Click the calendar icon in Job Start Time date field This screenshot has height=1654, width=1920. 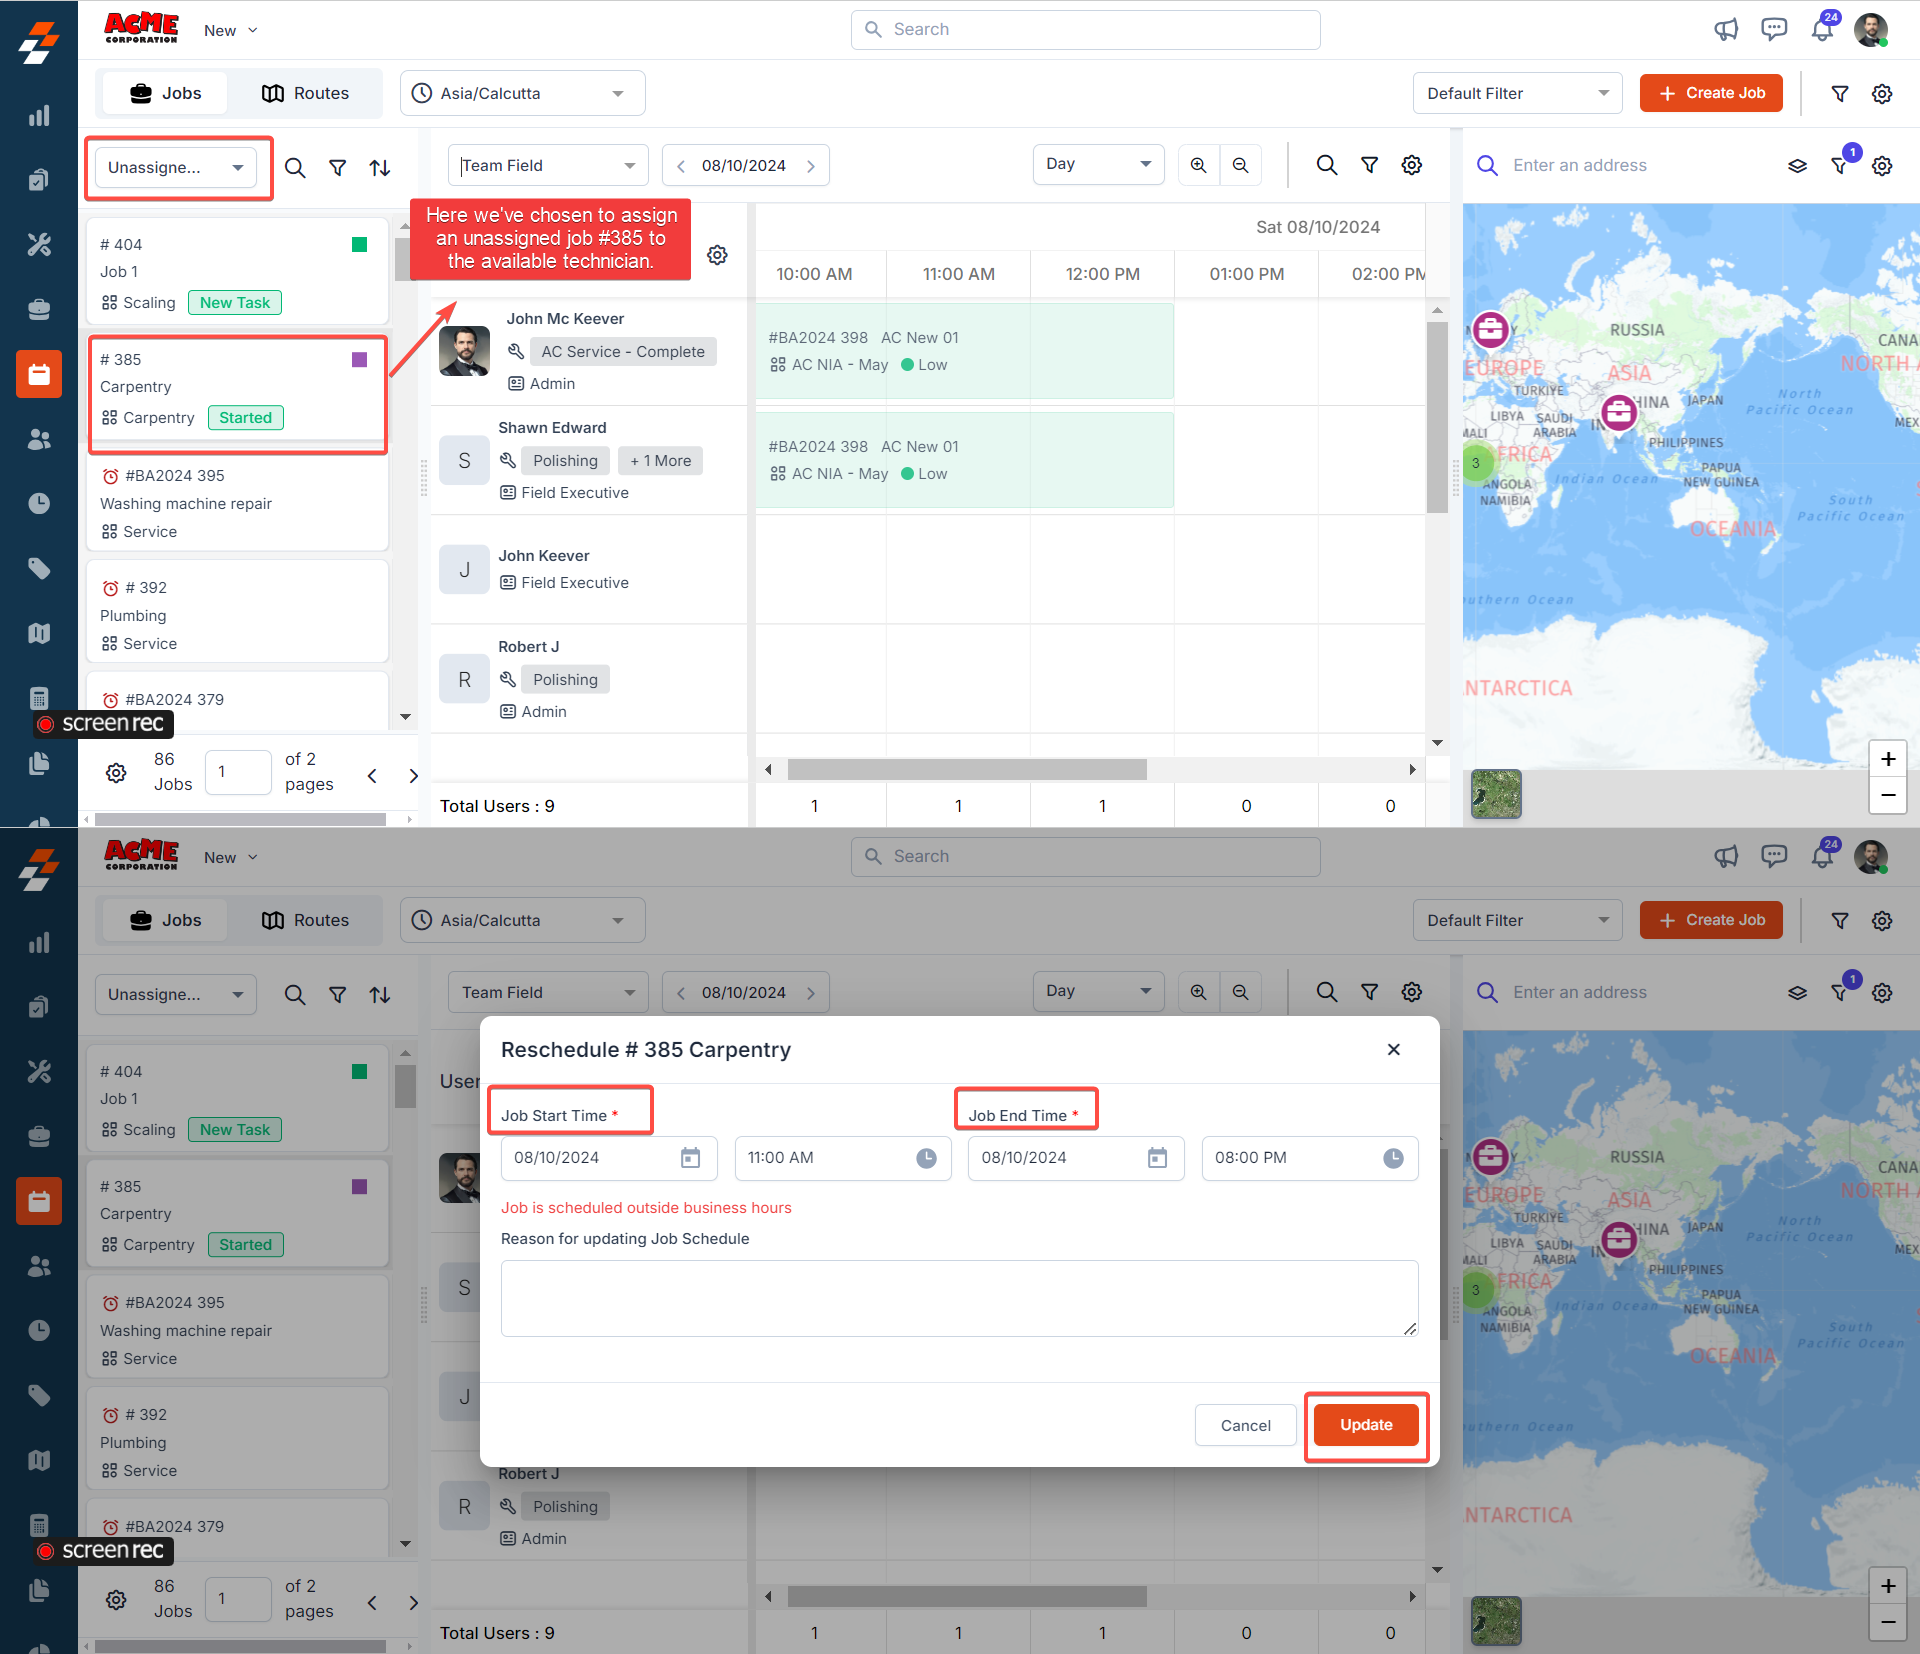pyautogui.click(x=690, y=1158)
